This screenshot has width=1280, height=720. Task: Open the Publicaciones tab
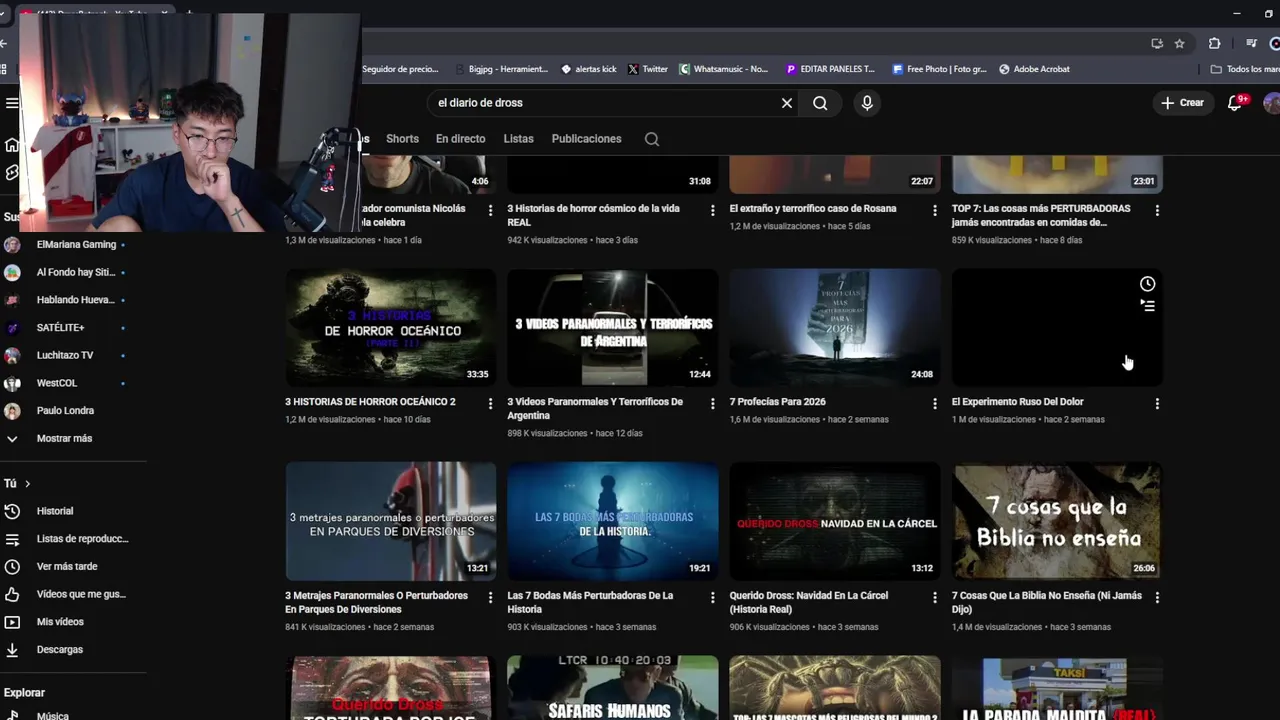586,139
